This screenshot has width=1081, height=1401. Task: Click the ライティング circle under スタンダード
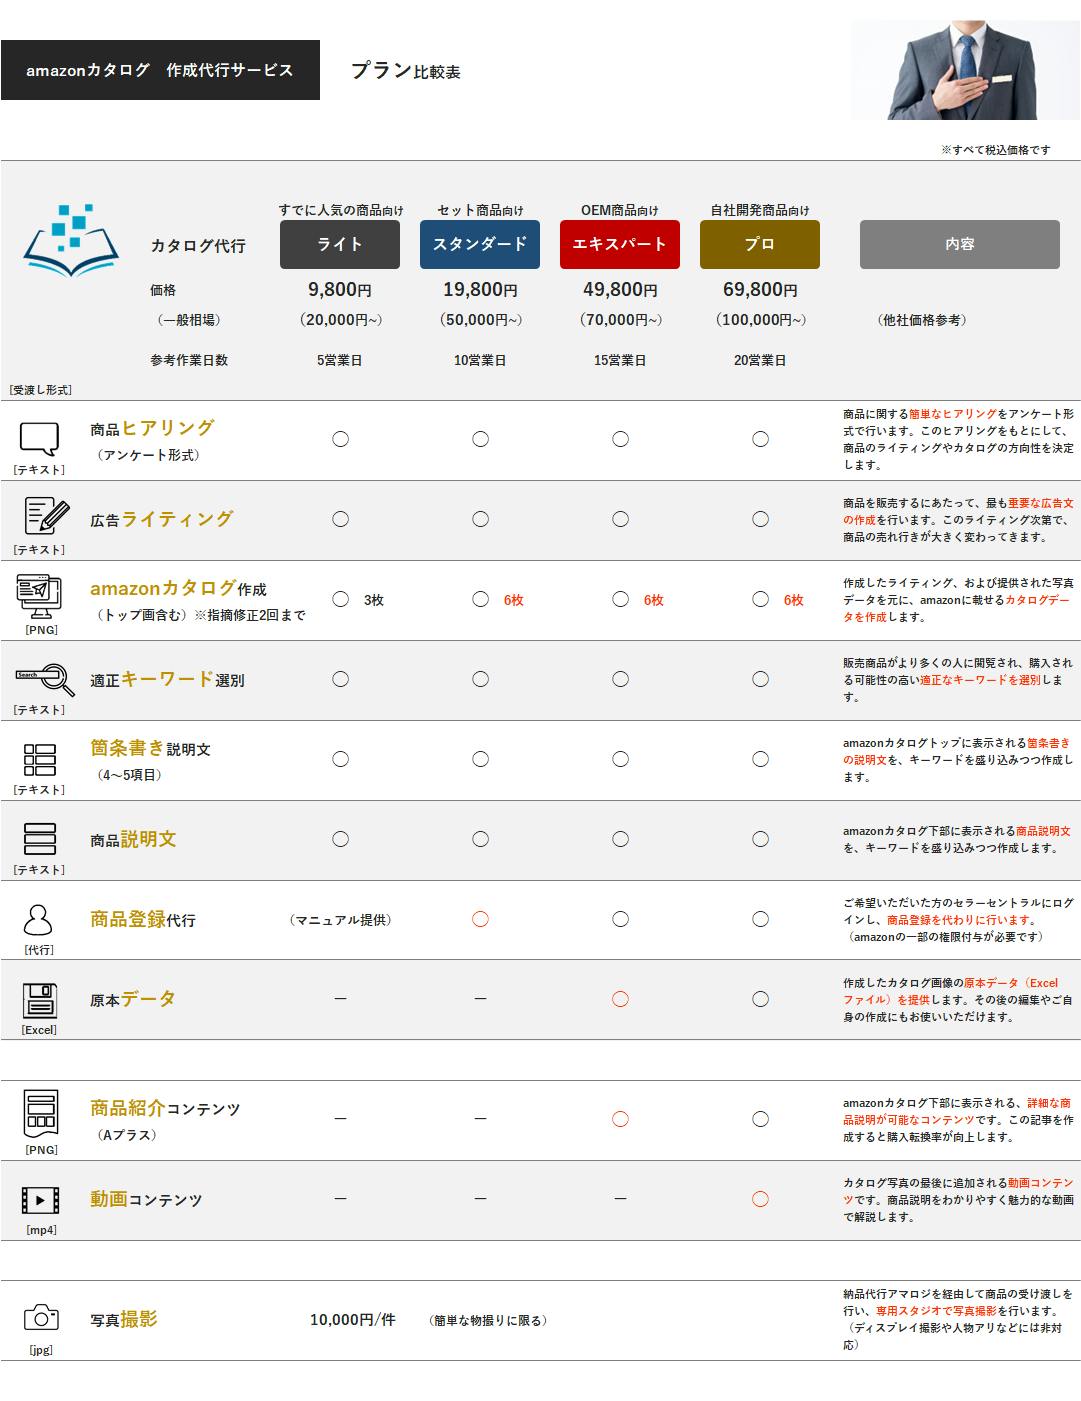(x=480, y=519)
